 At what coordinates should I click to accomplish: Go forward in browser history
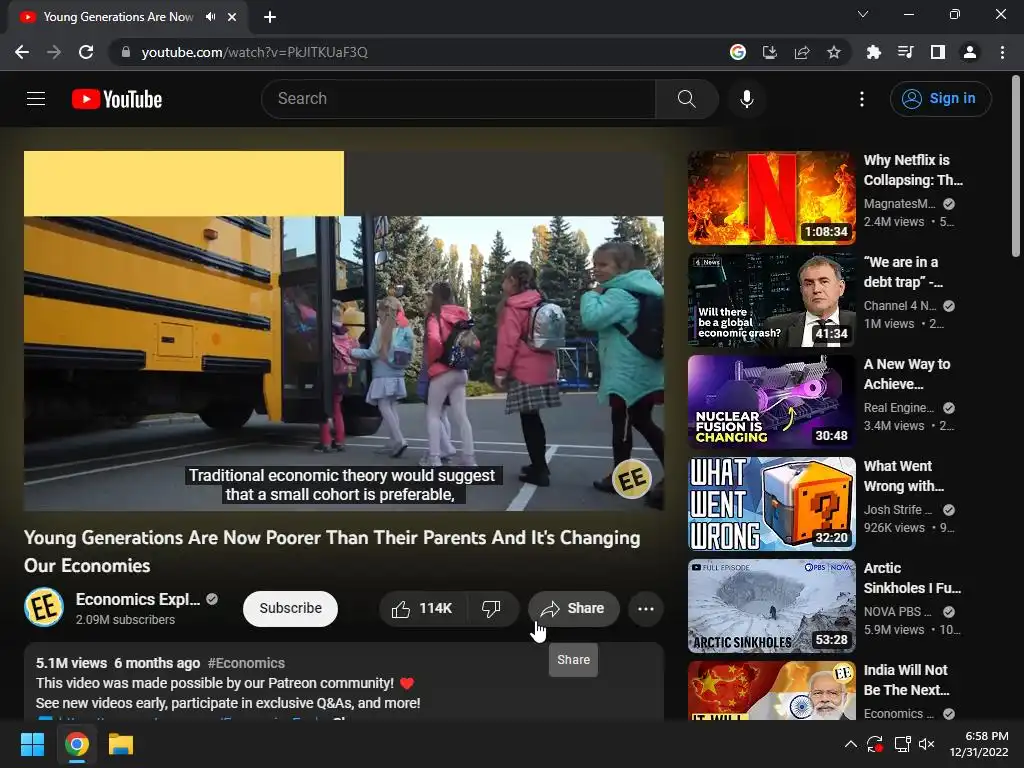54,52
